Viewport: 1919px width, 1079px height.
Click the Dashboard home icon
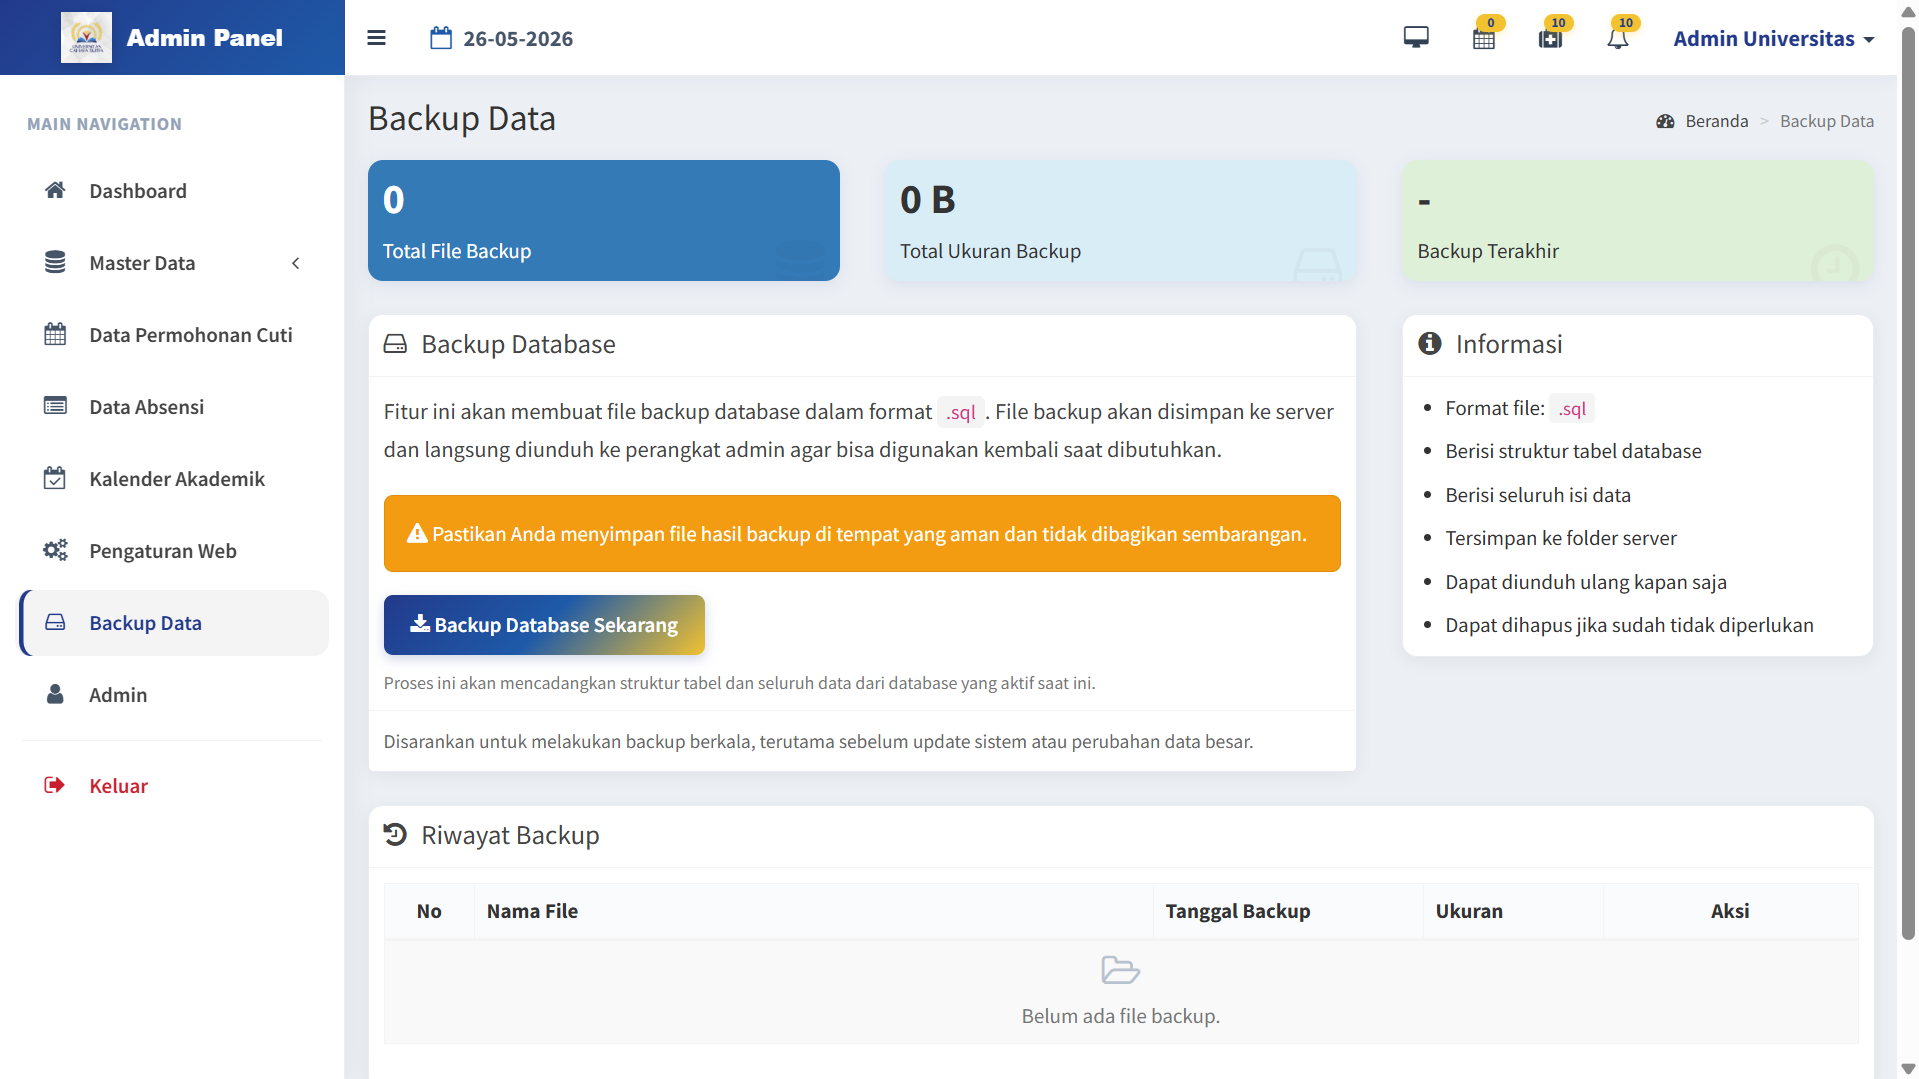pos(55,190)
